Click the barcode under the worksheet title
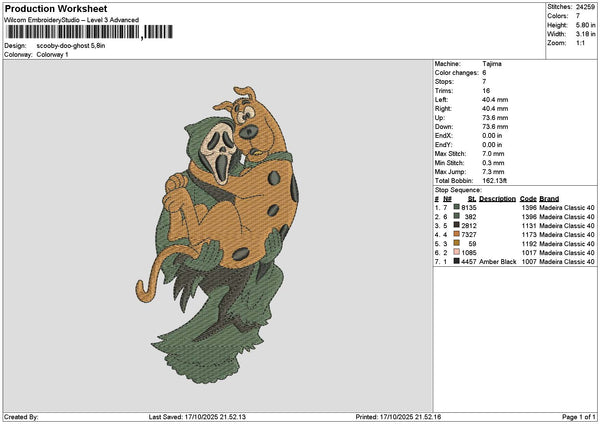The width and height of the screenshot is (600, 424). point(90,32)
